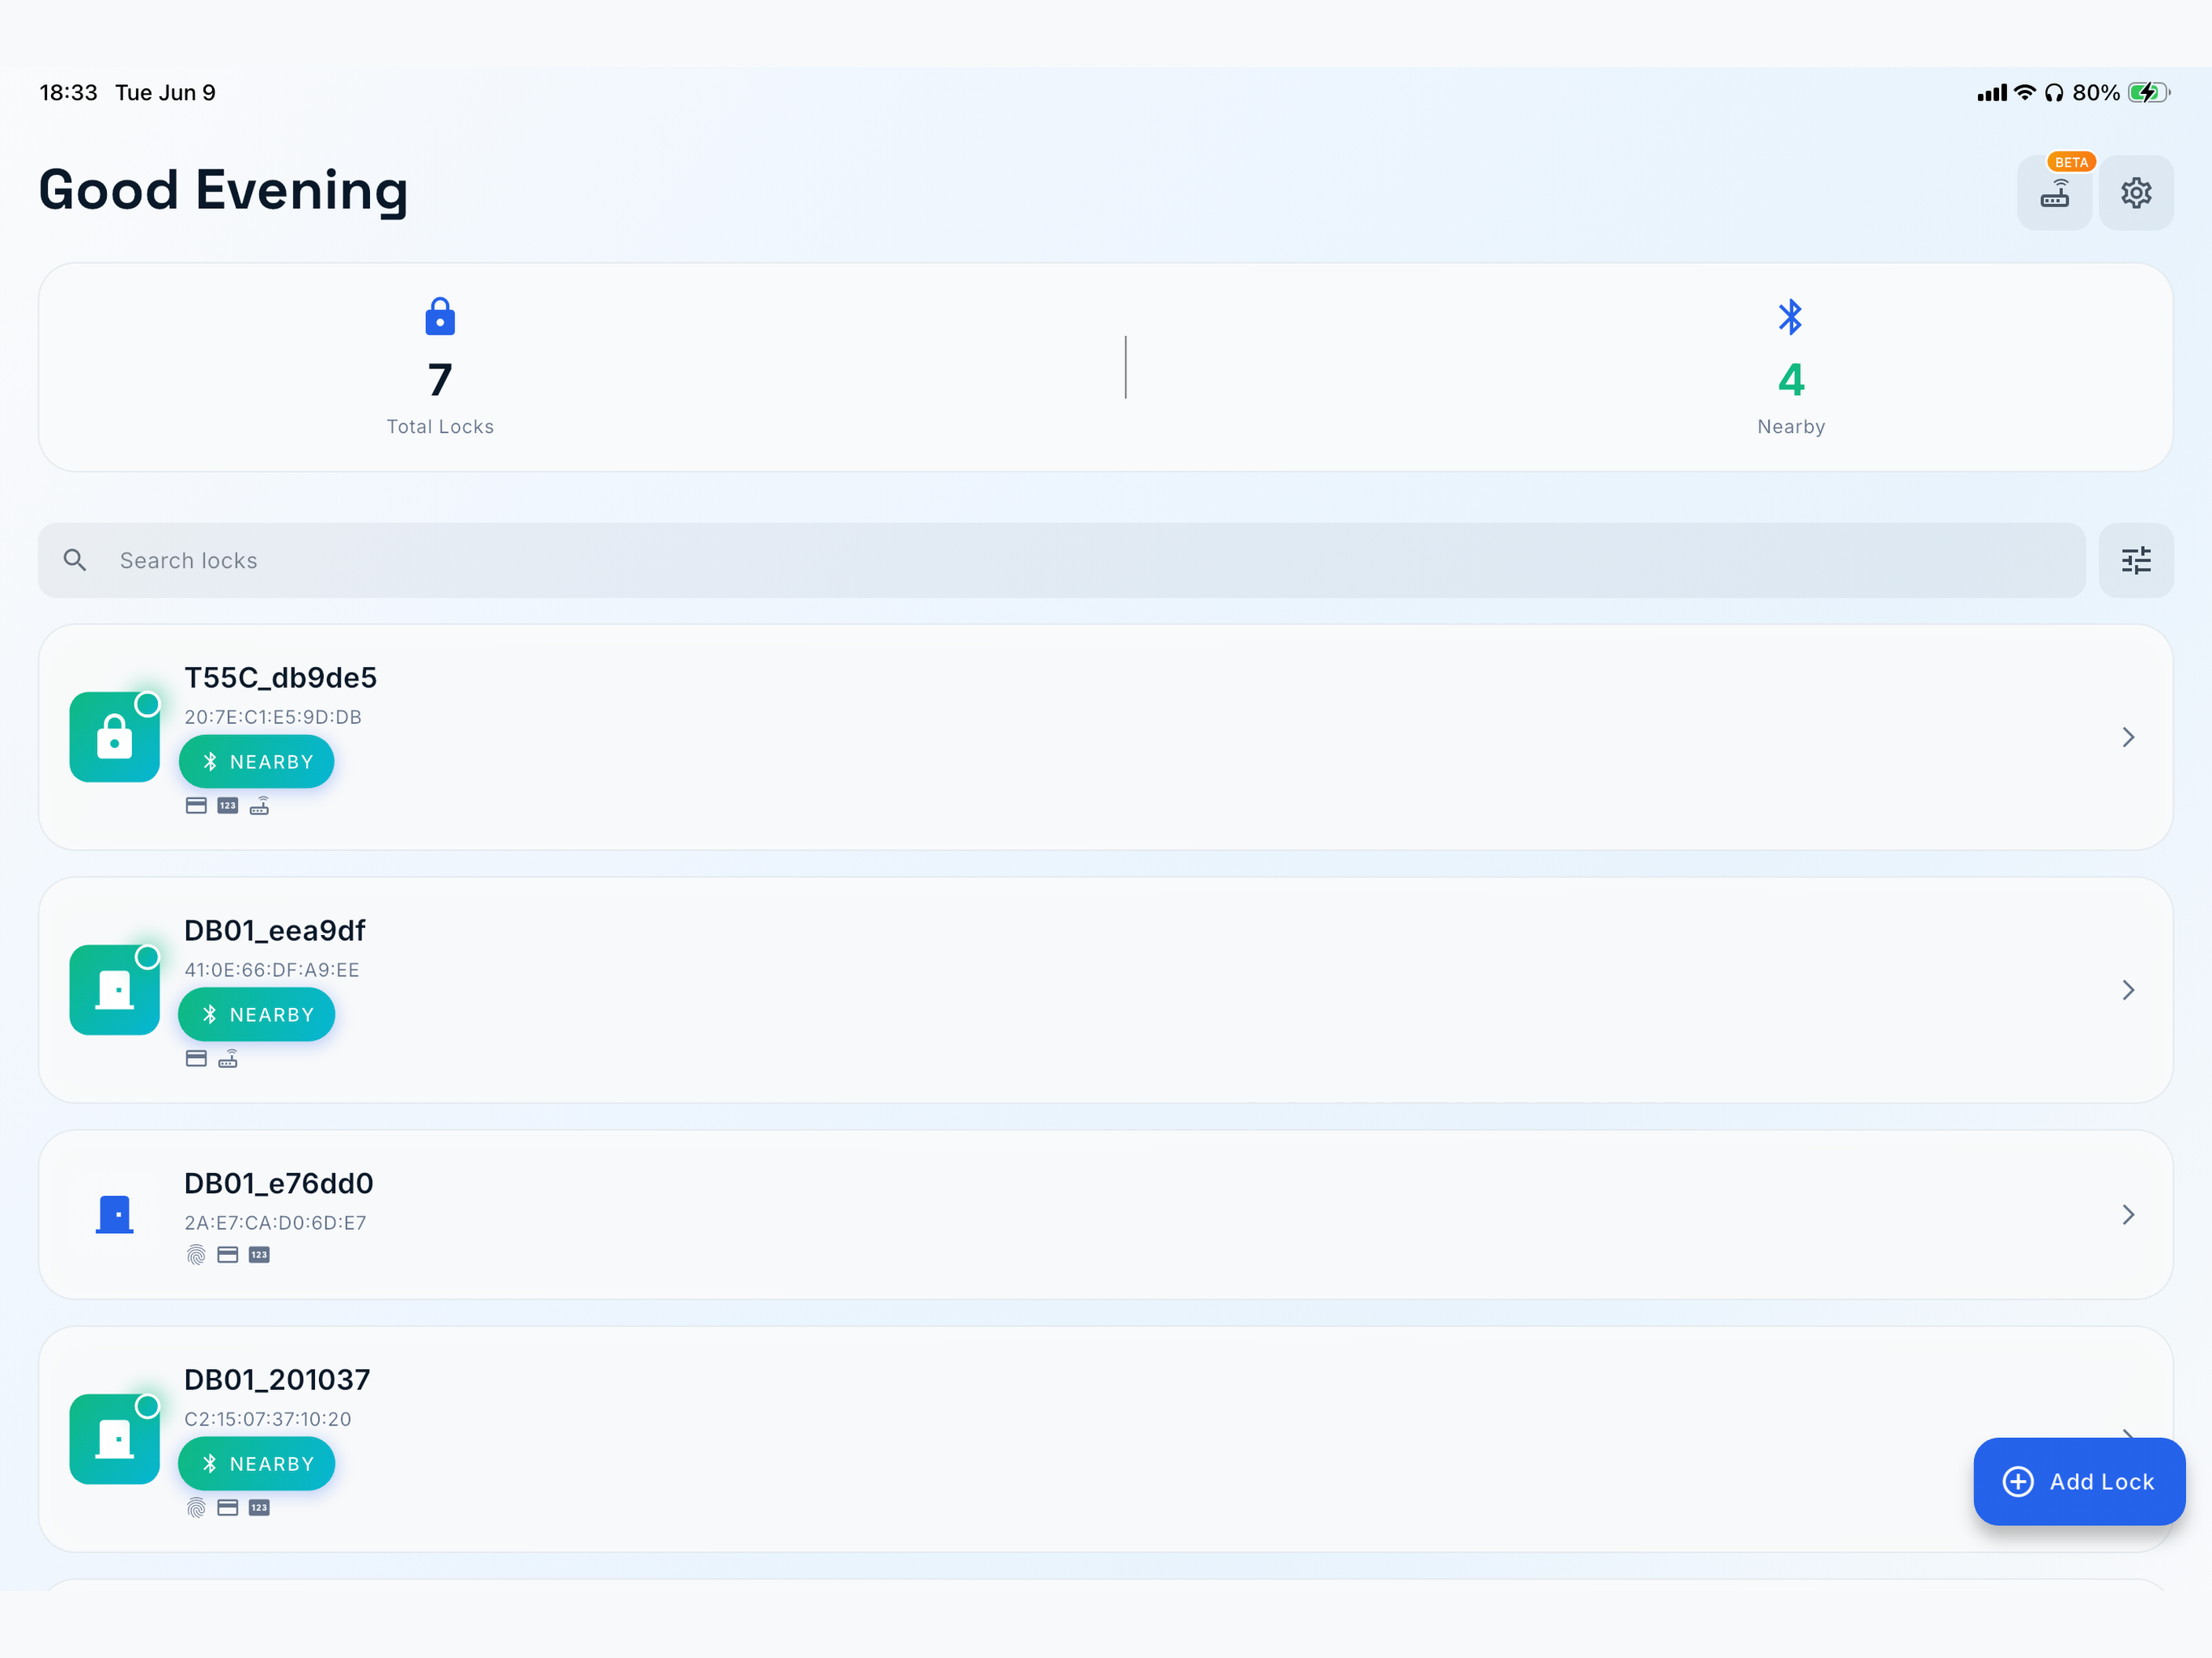Click MAC address C2:15:07:37:10:20

(x=268, y=1419)
